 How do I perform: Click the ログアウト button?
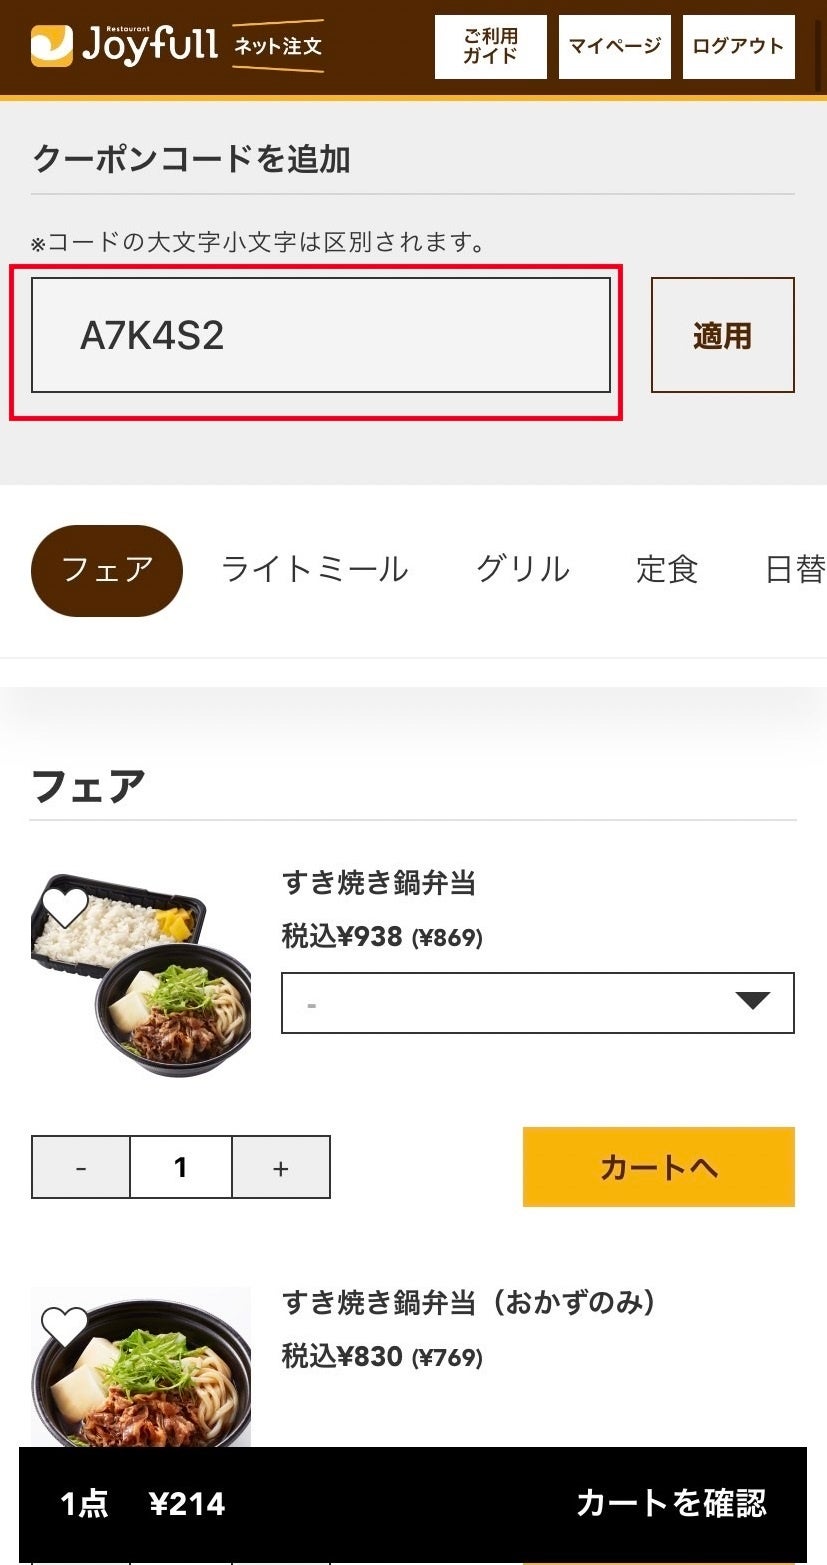[x=739, y=47]
